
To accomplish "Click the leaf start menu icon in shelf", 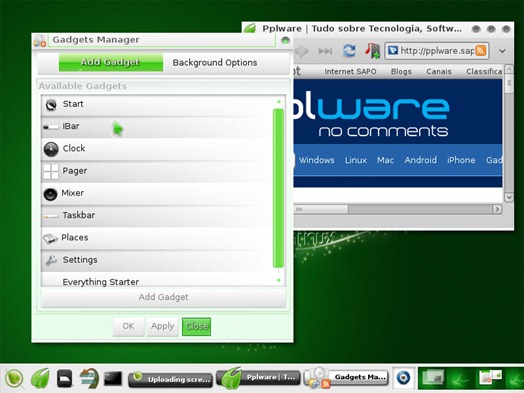I will [x=14, y=379].
